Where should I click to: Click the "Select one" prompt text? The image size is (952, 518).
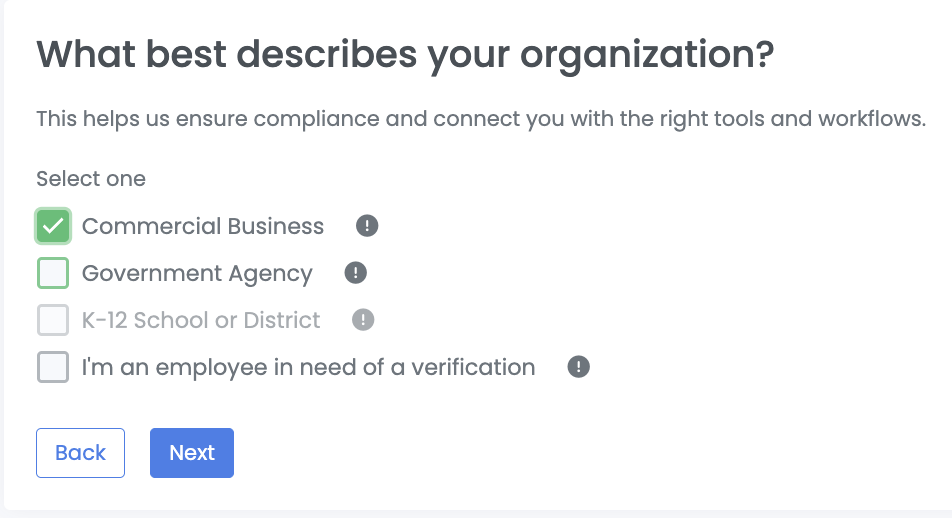click(91, 179)
